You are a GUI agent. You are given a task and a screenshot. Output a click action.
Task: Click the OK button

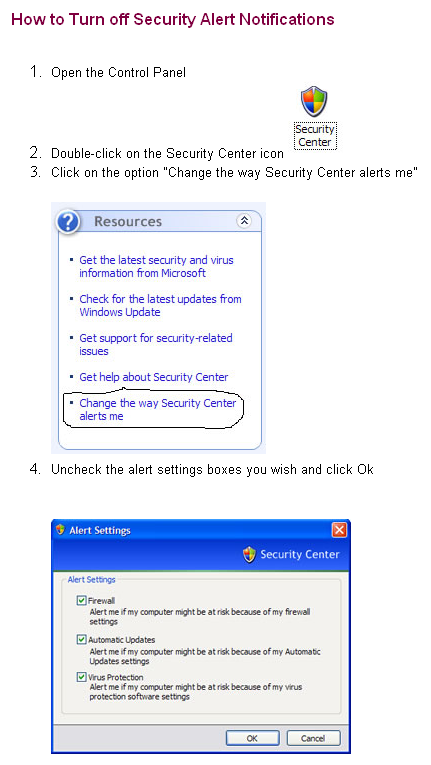click(252, 738)
